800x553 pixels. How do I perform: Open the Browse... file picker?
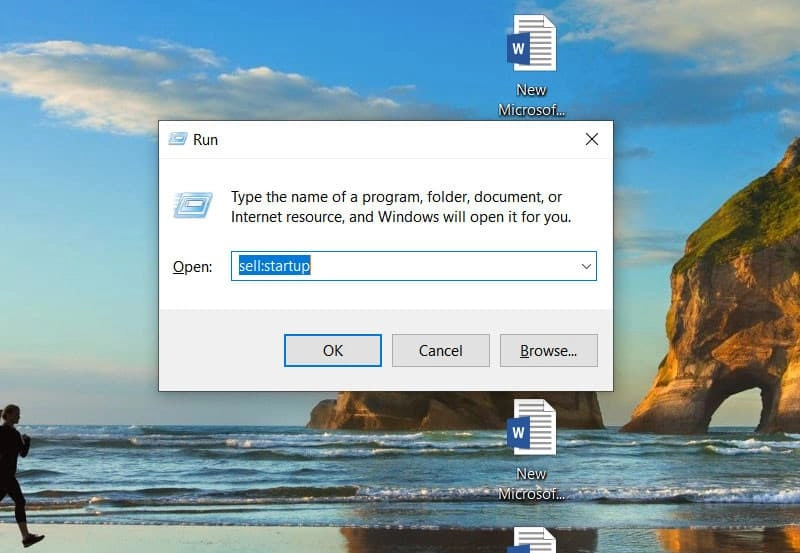point(548,350)
